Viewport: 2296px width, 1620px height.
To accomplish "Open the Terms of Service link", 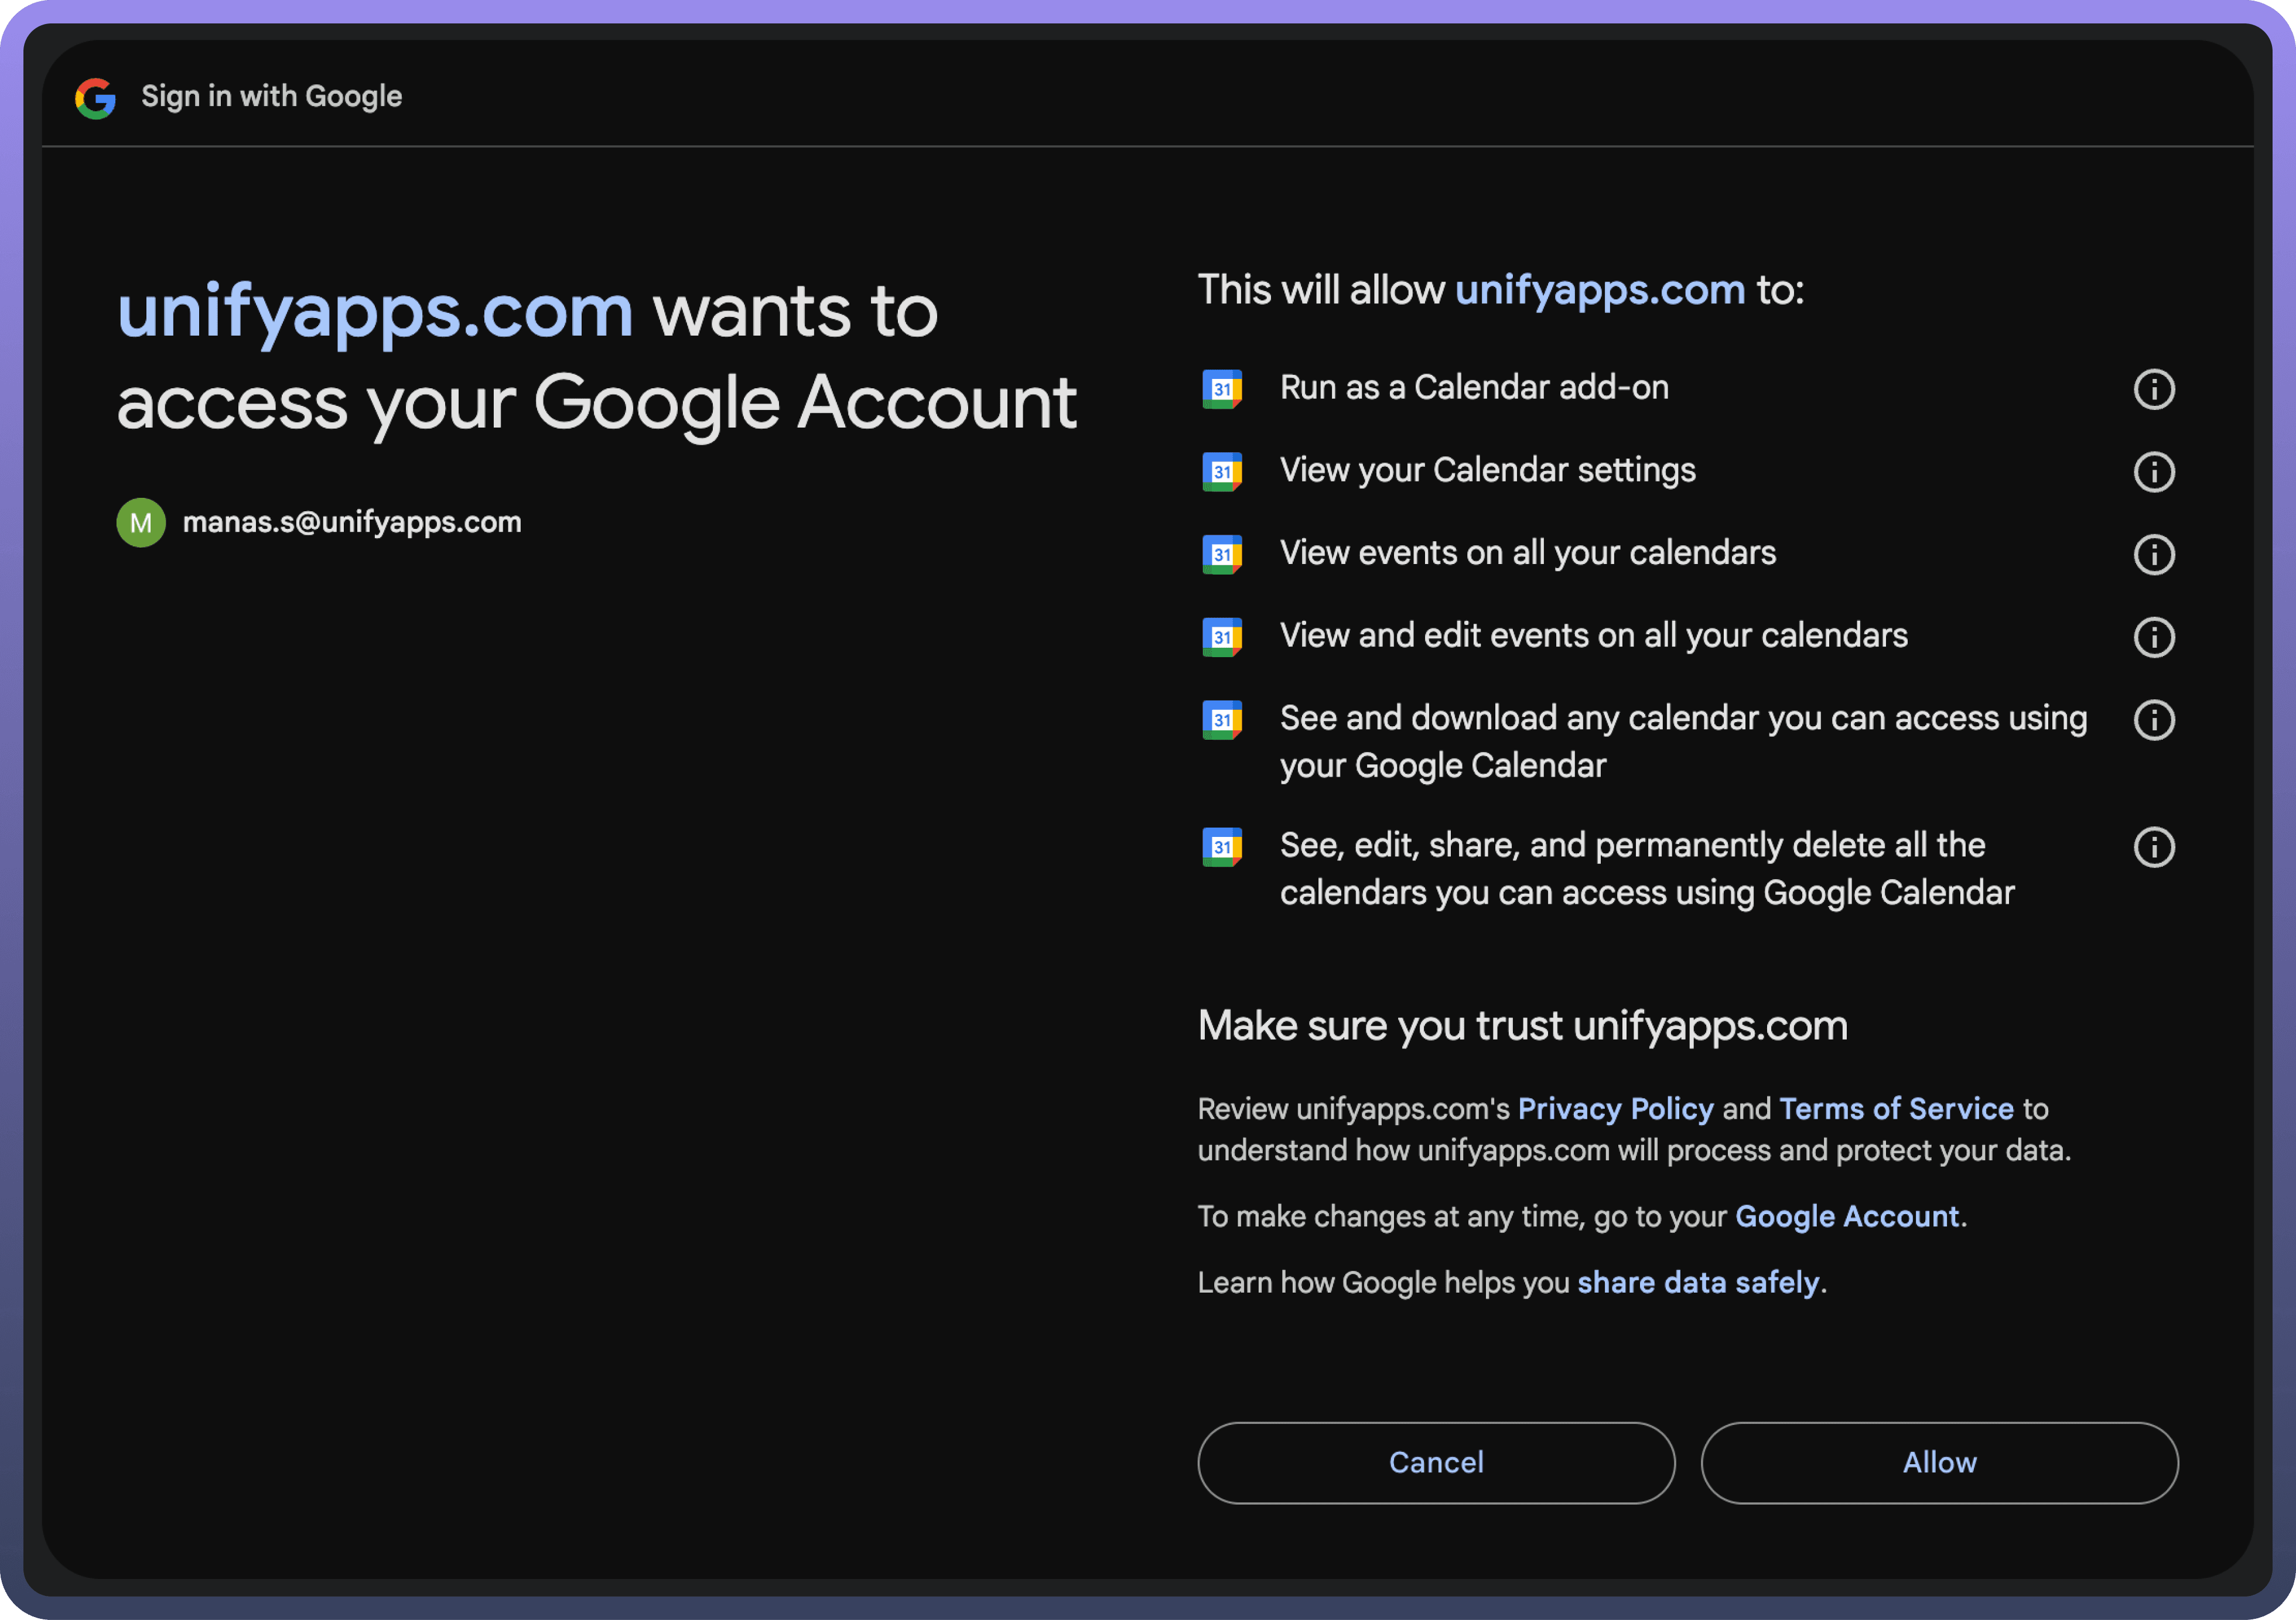I will coord(1896,1109).
